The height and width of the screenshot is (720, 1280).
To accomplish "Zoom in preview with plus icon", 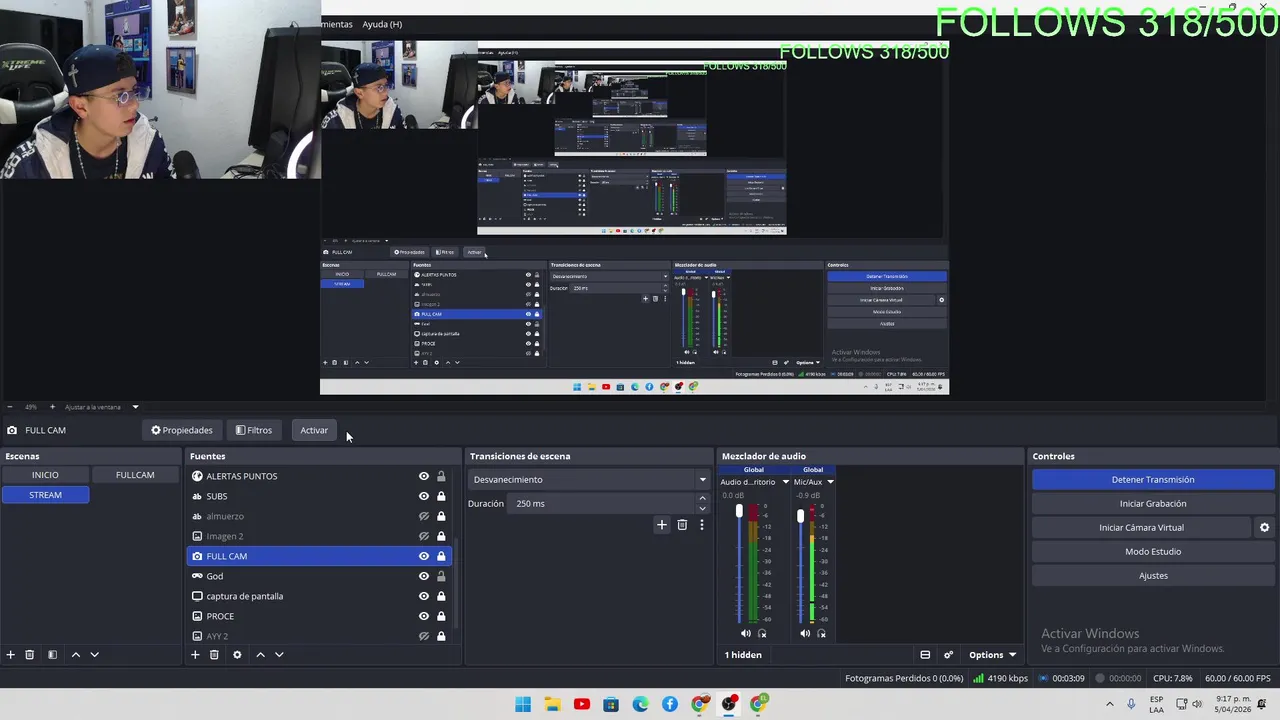I will coord(53,407).
